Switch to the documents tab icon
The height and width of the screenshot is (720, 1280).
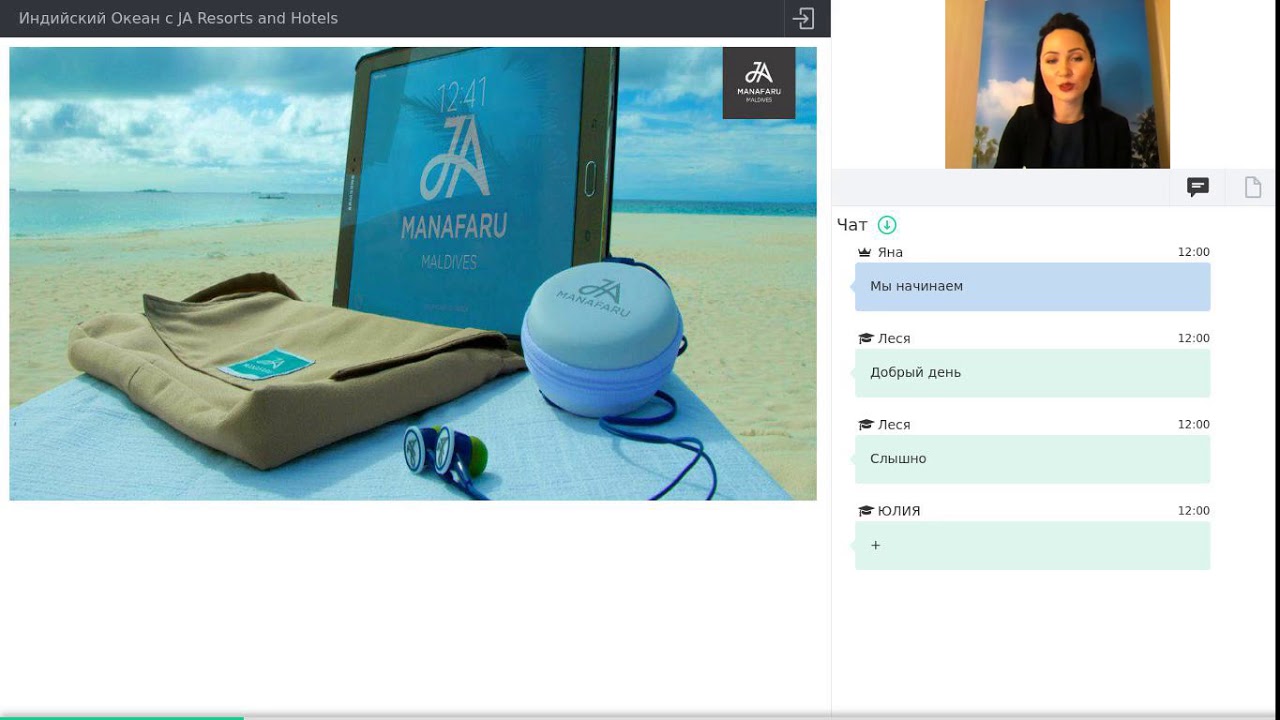[1253, 187]
